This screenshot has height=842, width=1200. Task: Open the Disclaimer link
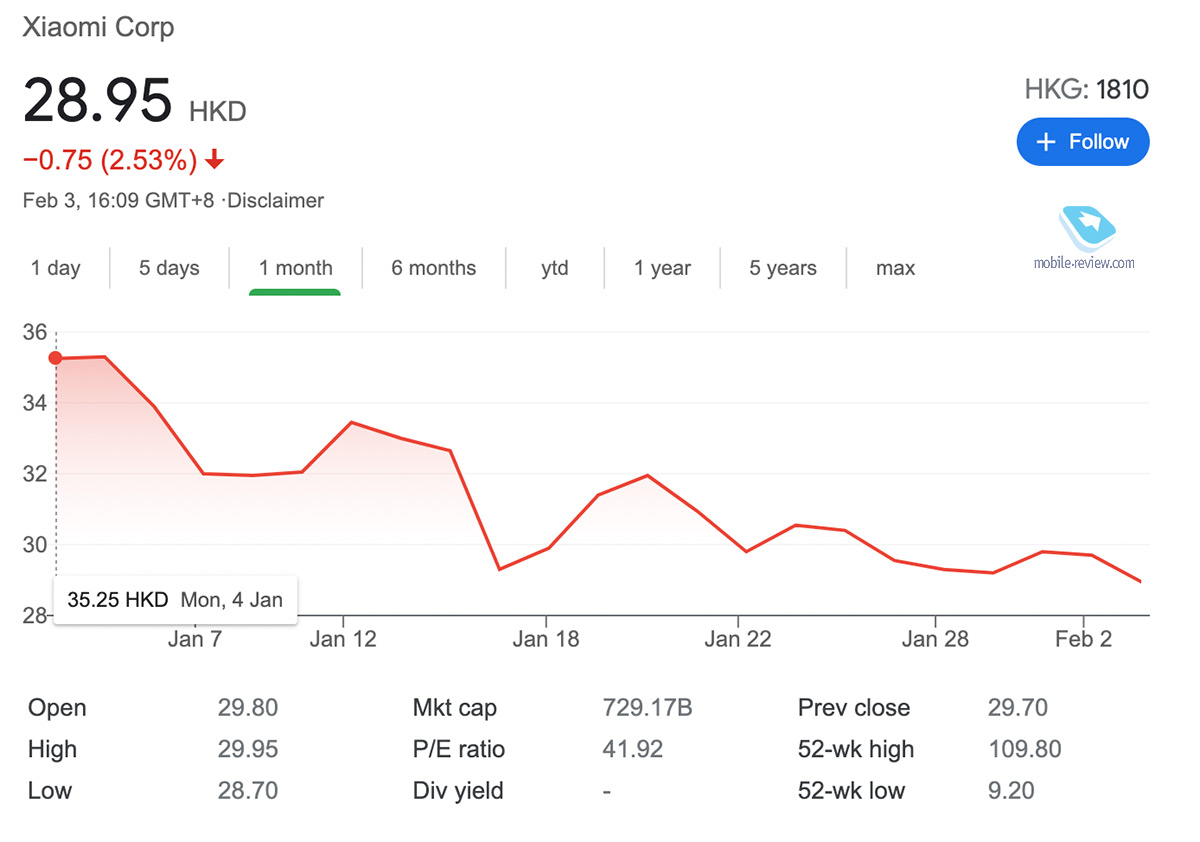click(276, 201)
